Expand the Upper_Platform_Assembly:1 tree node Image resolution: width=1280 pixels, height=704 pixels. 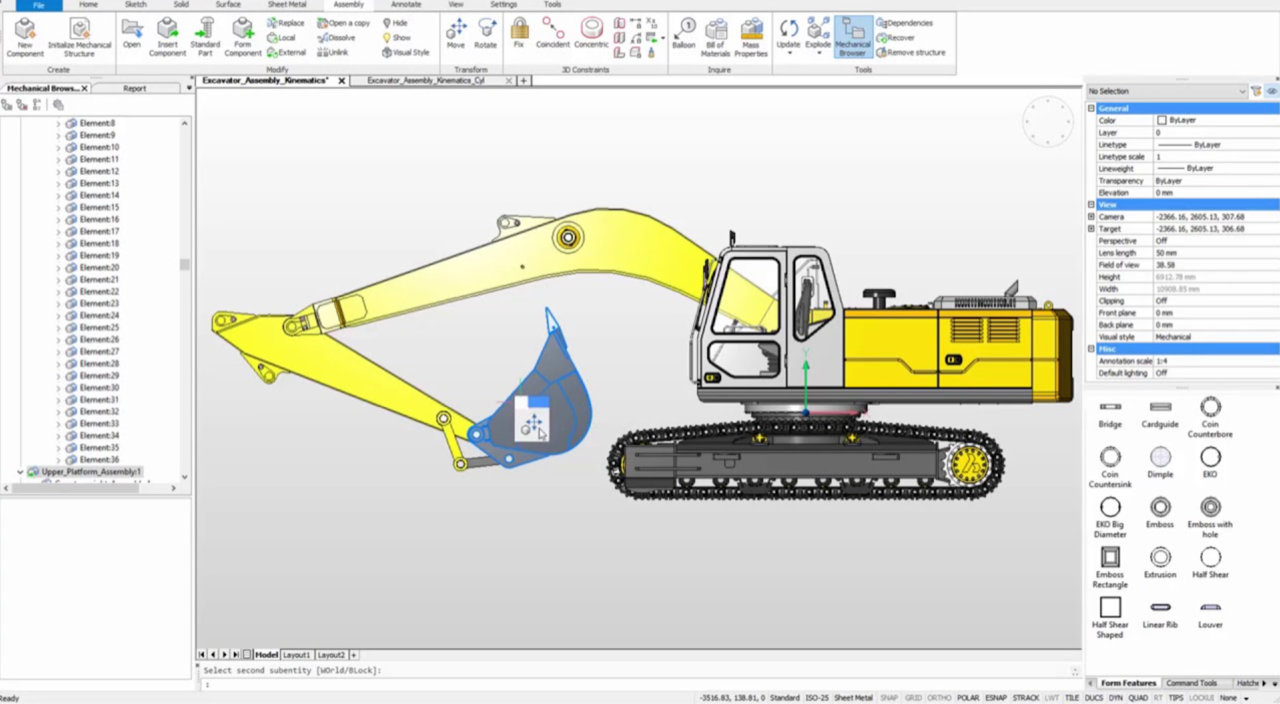pos(20,472)
